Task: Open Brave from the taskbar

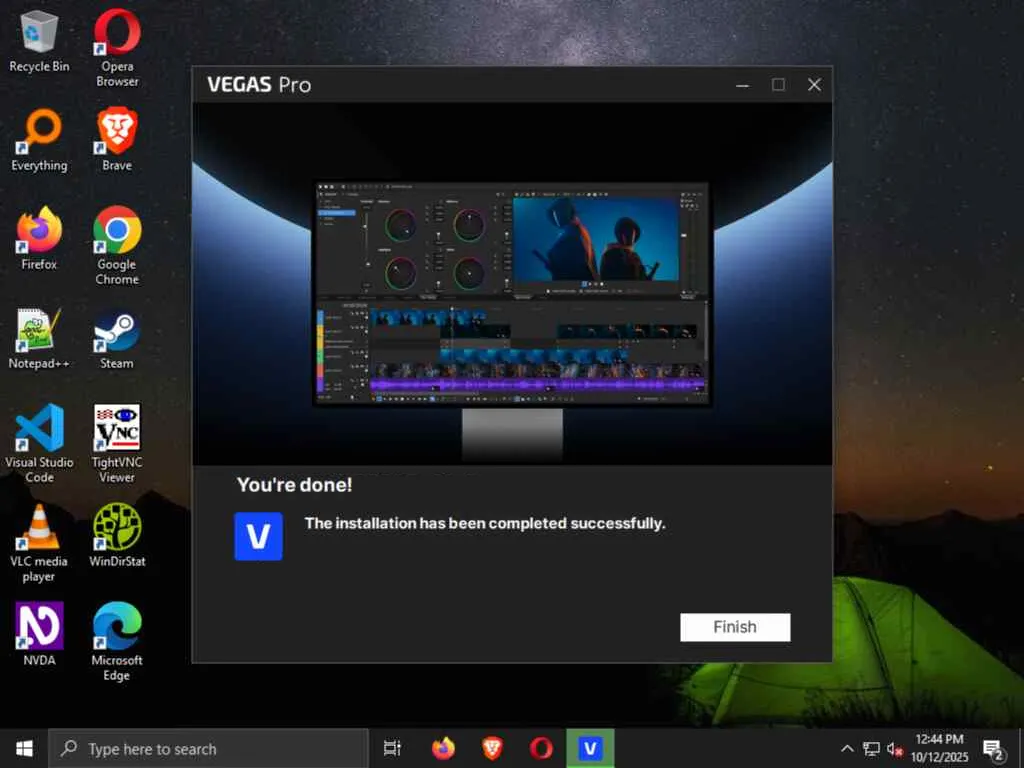Action: [x=492, y=748]
